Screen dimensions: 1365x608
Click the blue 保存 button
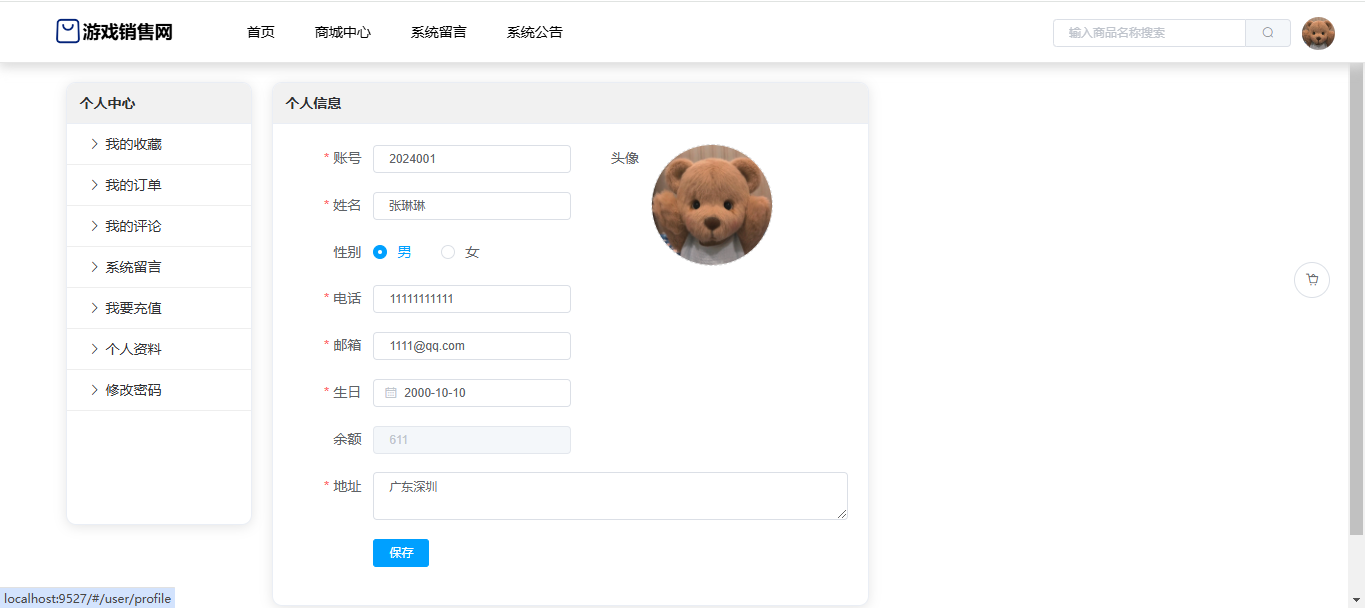tap(401, 553)
